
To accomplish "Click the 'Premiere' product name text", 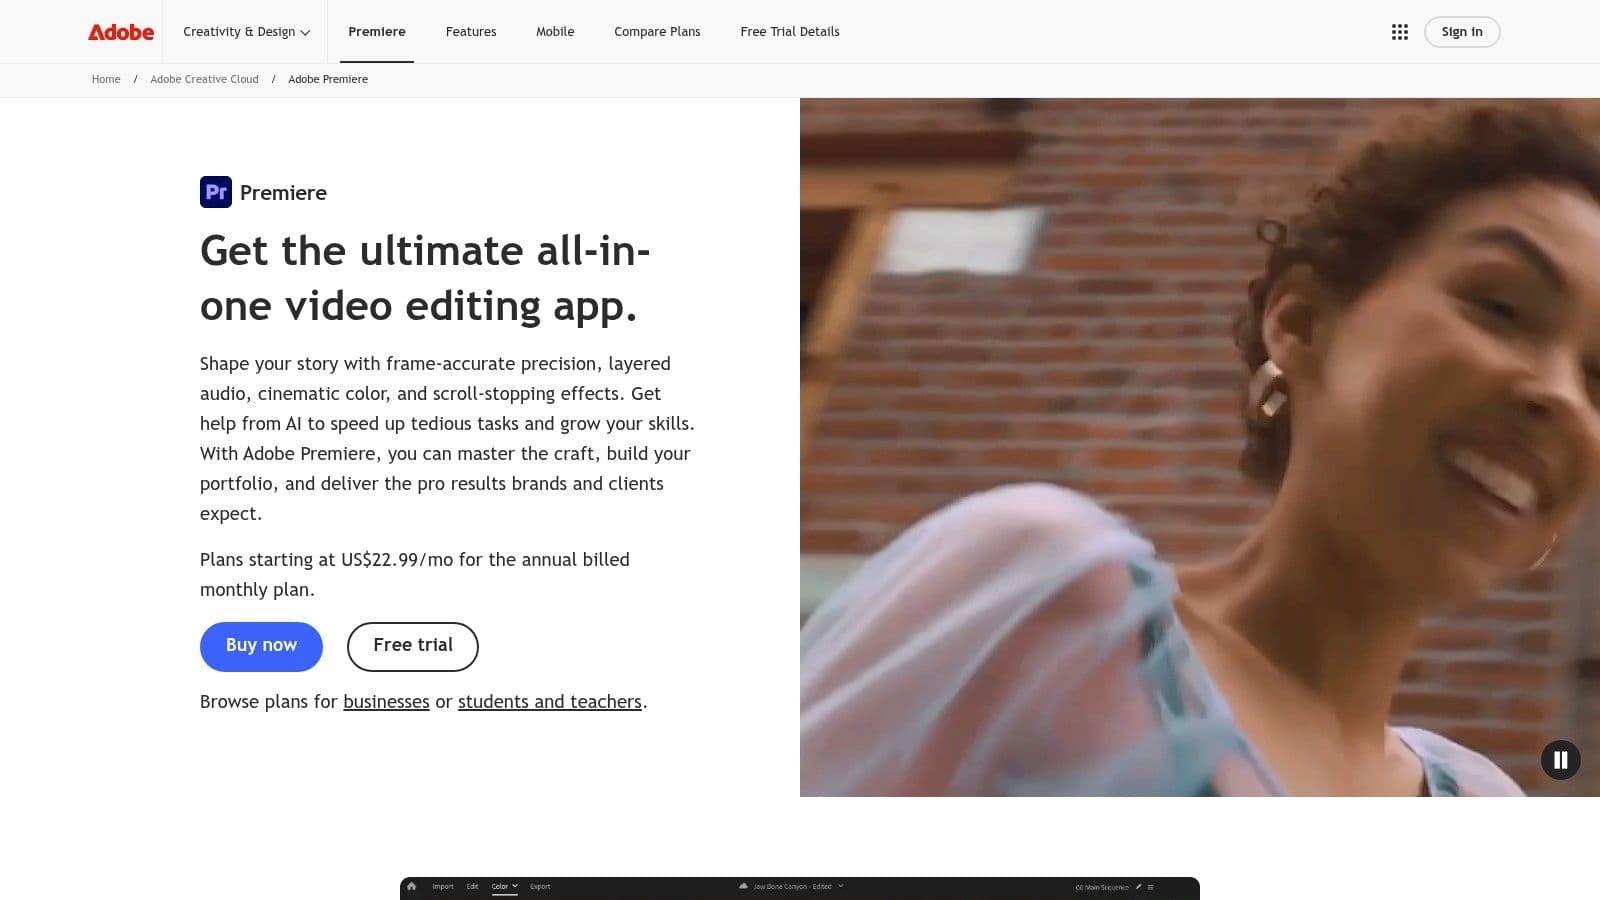I will coord(283,192).
